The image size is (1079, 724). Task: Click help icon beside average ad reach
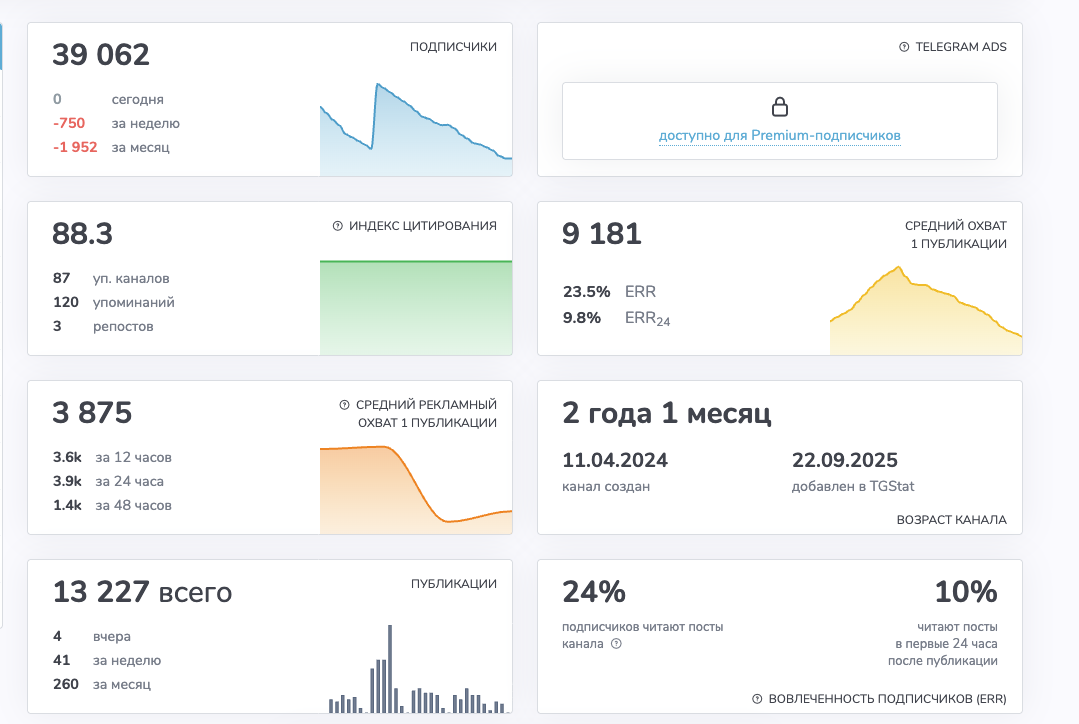[x=344, y=405]
